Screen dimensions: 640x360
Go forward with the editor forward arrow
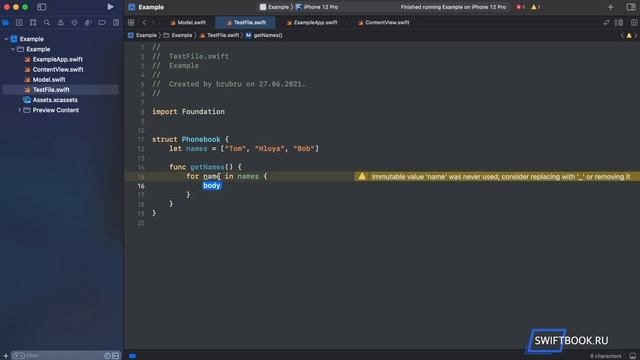153,22
